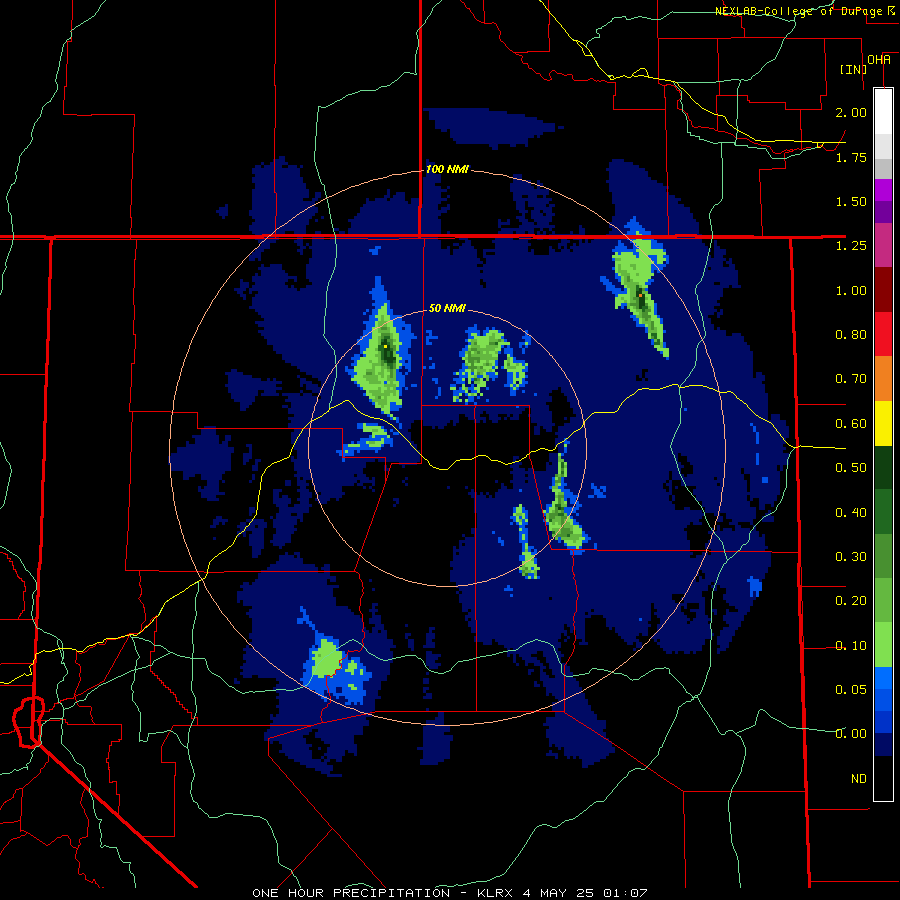Click the ND legend label
This screenshot has width=900, height=900.
[x=859, y=779]
